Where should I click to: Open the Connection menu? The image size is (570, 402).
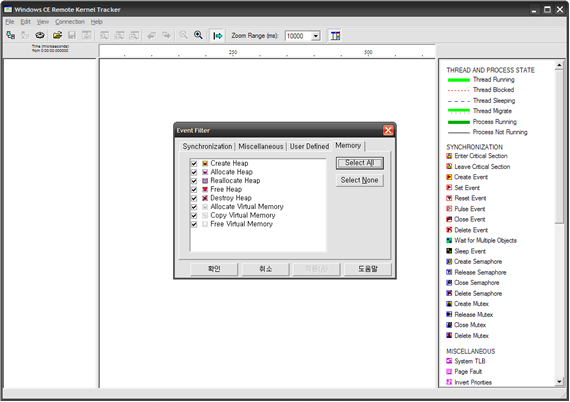70,22
